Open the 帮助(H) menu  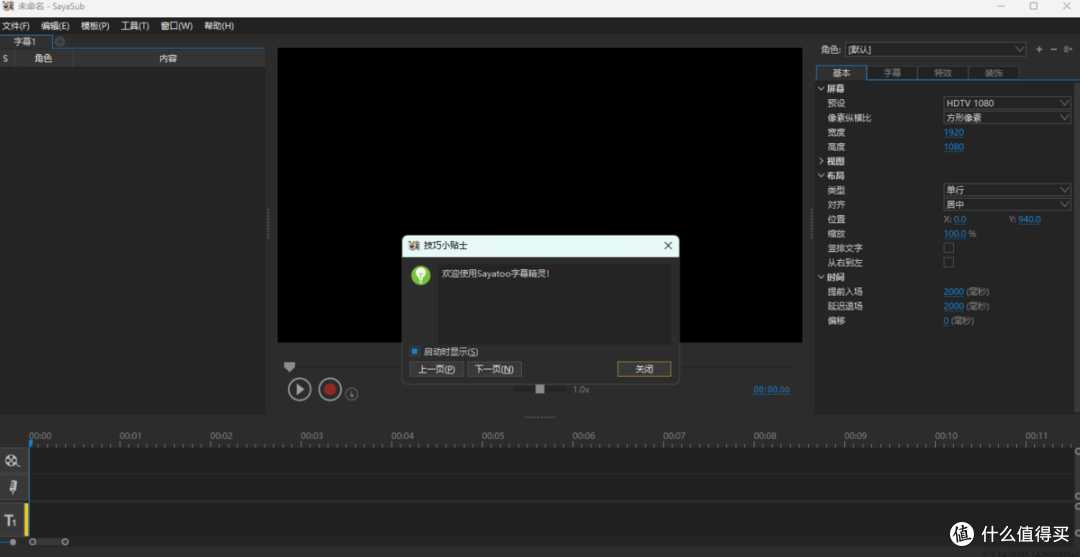click(219, 26)
